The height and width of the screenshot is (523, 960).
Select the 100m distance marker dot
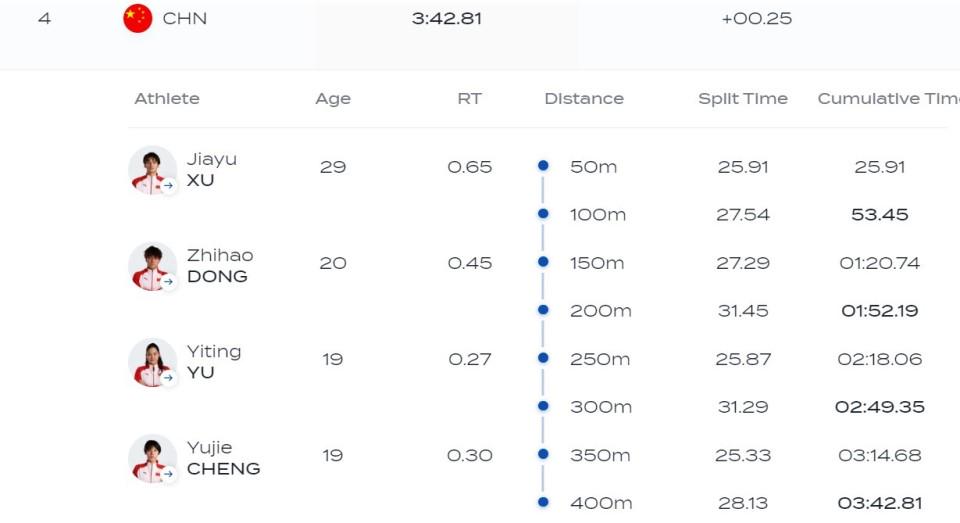[x=543, y=214]
